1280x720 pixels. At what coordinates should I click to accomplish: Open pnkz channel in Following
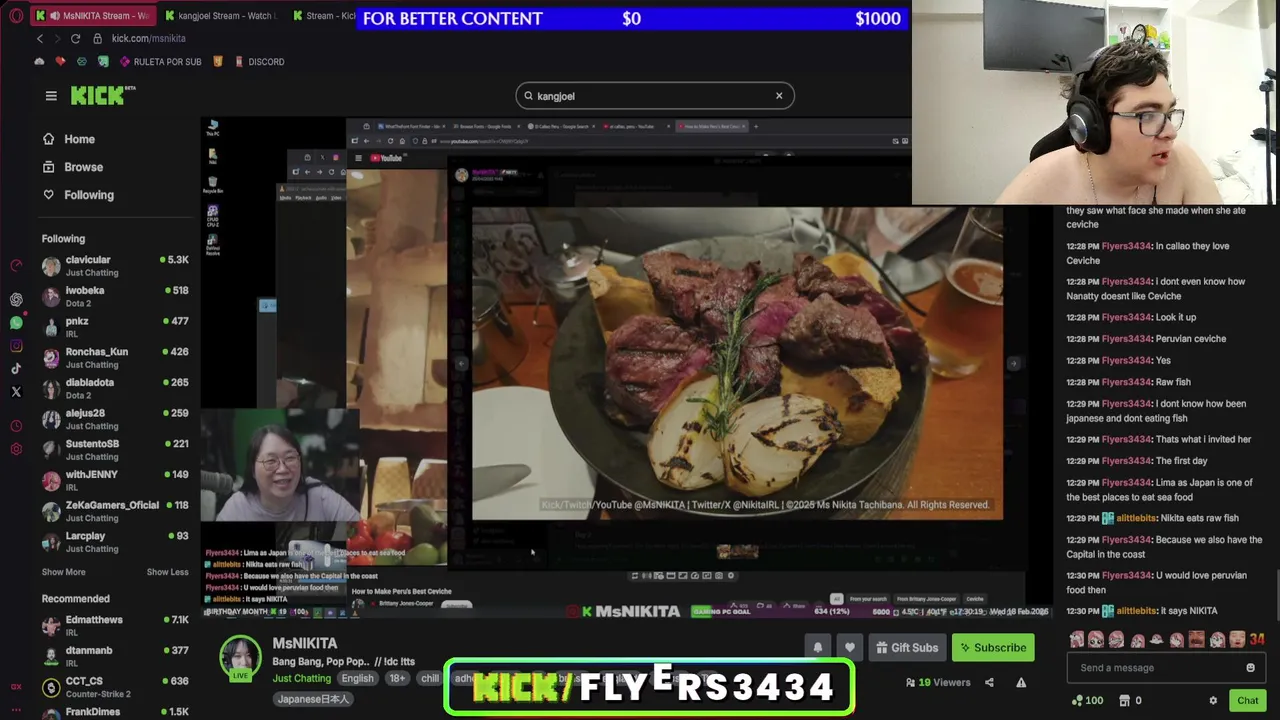tap(115, 327)
